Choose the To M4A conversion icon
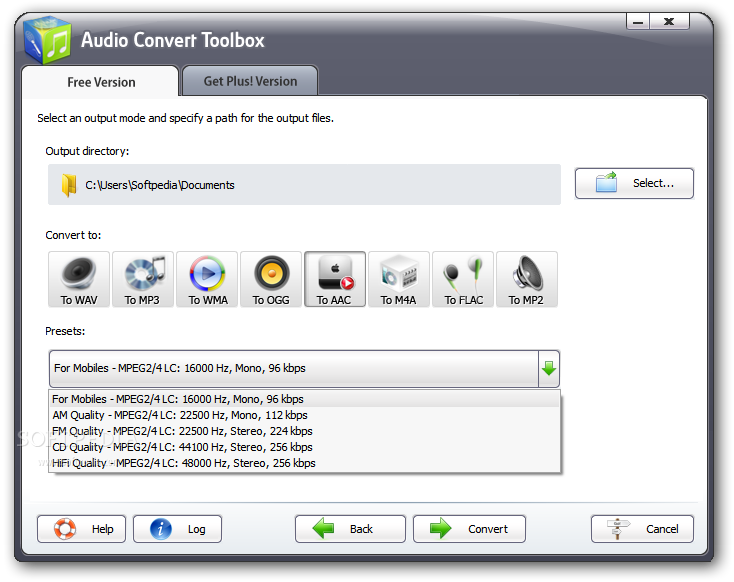The height and width of the screenshot is (582, 734). tap(399, 279)
